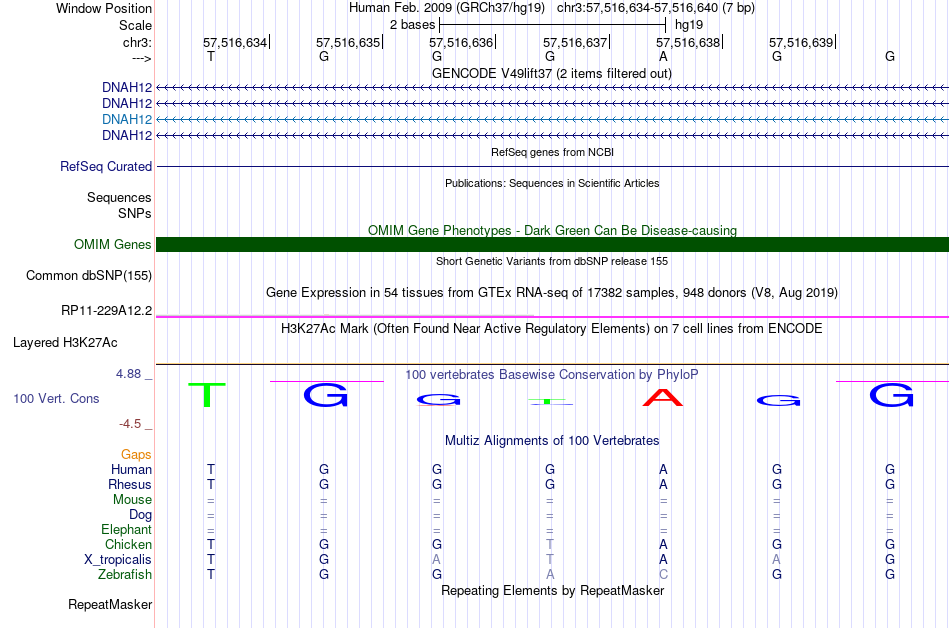The height and width of the screenshot is (628, 950).
Task: Select the X_tropicalis alignment row label
Action: [118, 560]
